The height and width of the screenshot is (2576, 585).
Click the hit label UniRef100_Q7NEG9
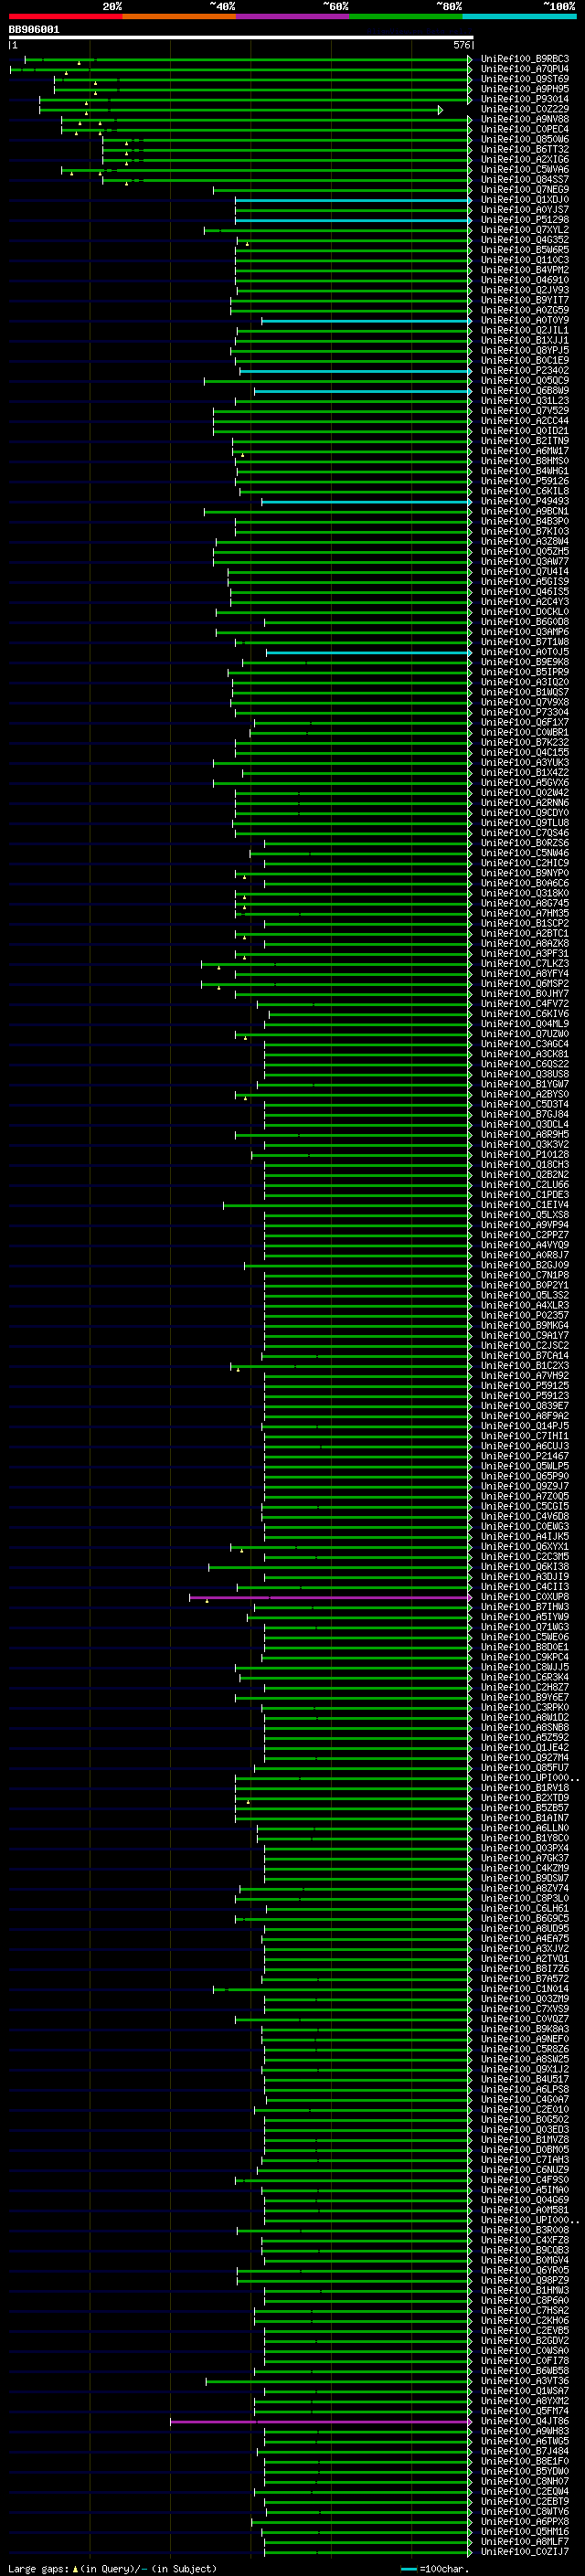pos(525,190)
